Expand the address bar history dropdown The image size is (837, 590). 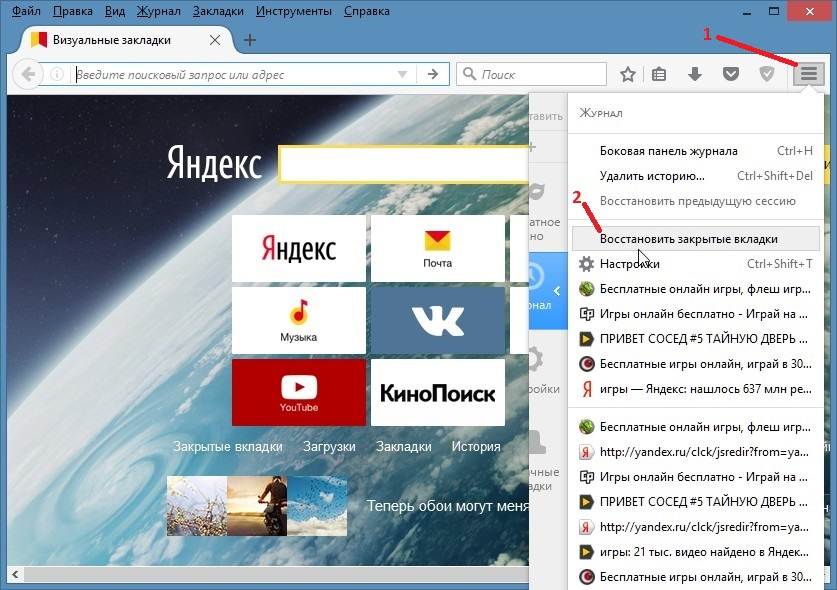tap(402, 74)
